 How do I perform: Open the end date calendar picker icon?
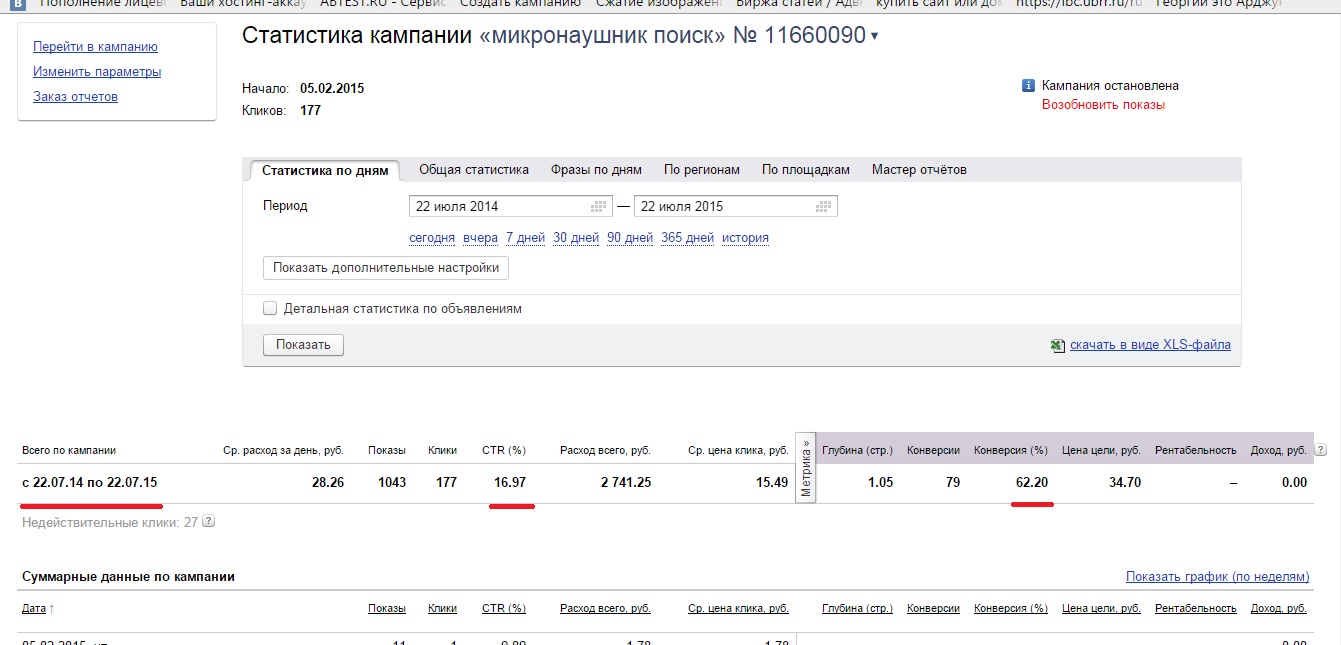824,207
